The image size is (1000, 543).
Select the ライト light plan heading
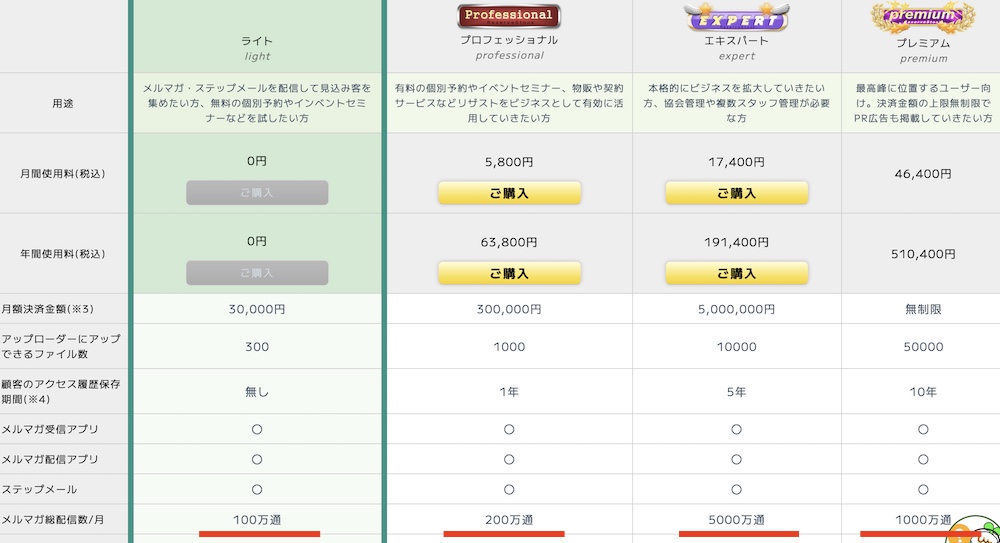(257, 41)
